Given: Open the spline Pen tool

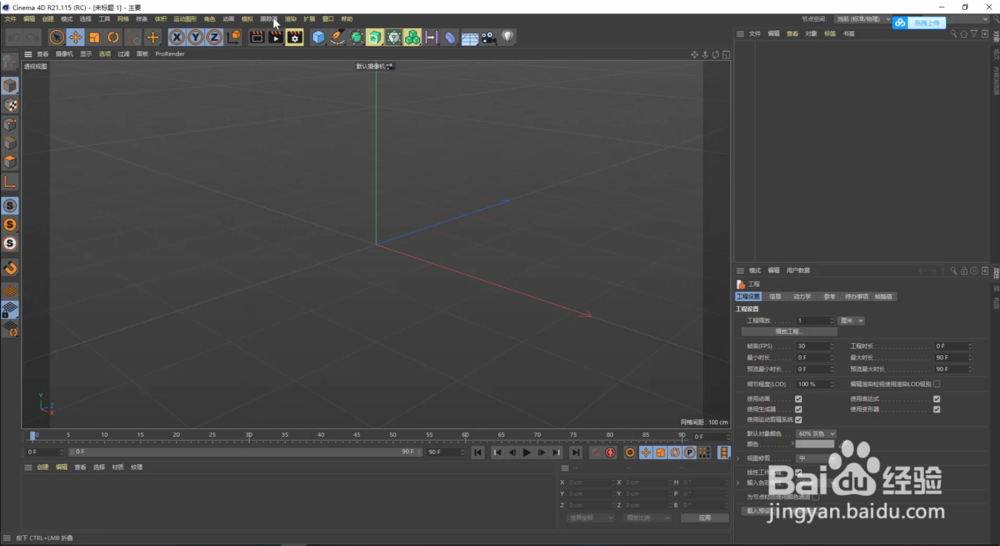Looking at the screenshot, I should tap(337, 38).
